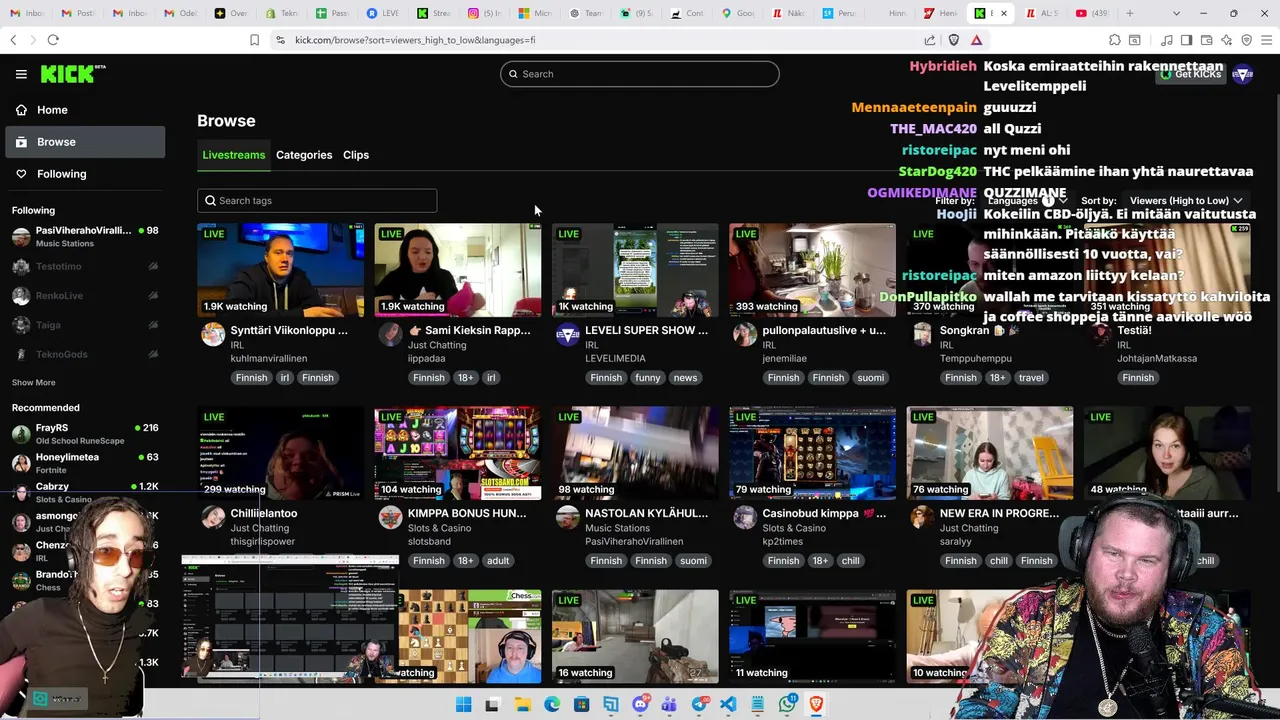Open Honeylimetea recommended channel
The height and width of the screenshot is (720, 1280).
85,463
